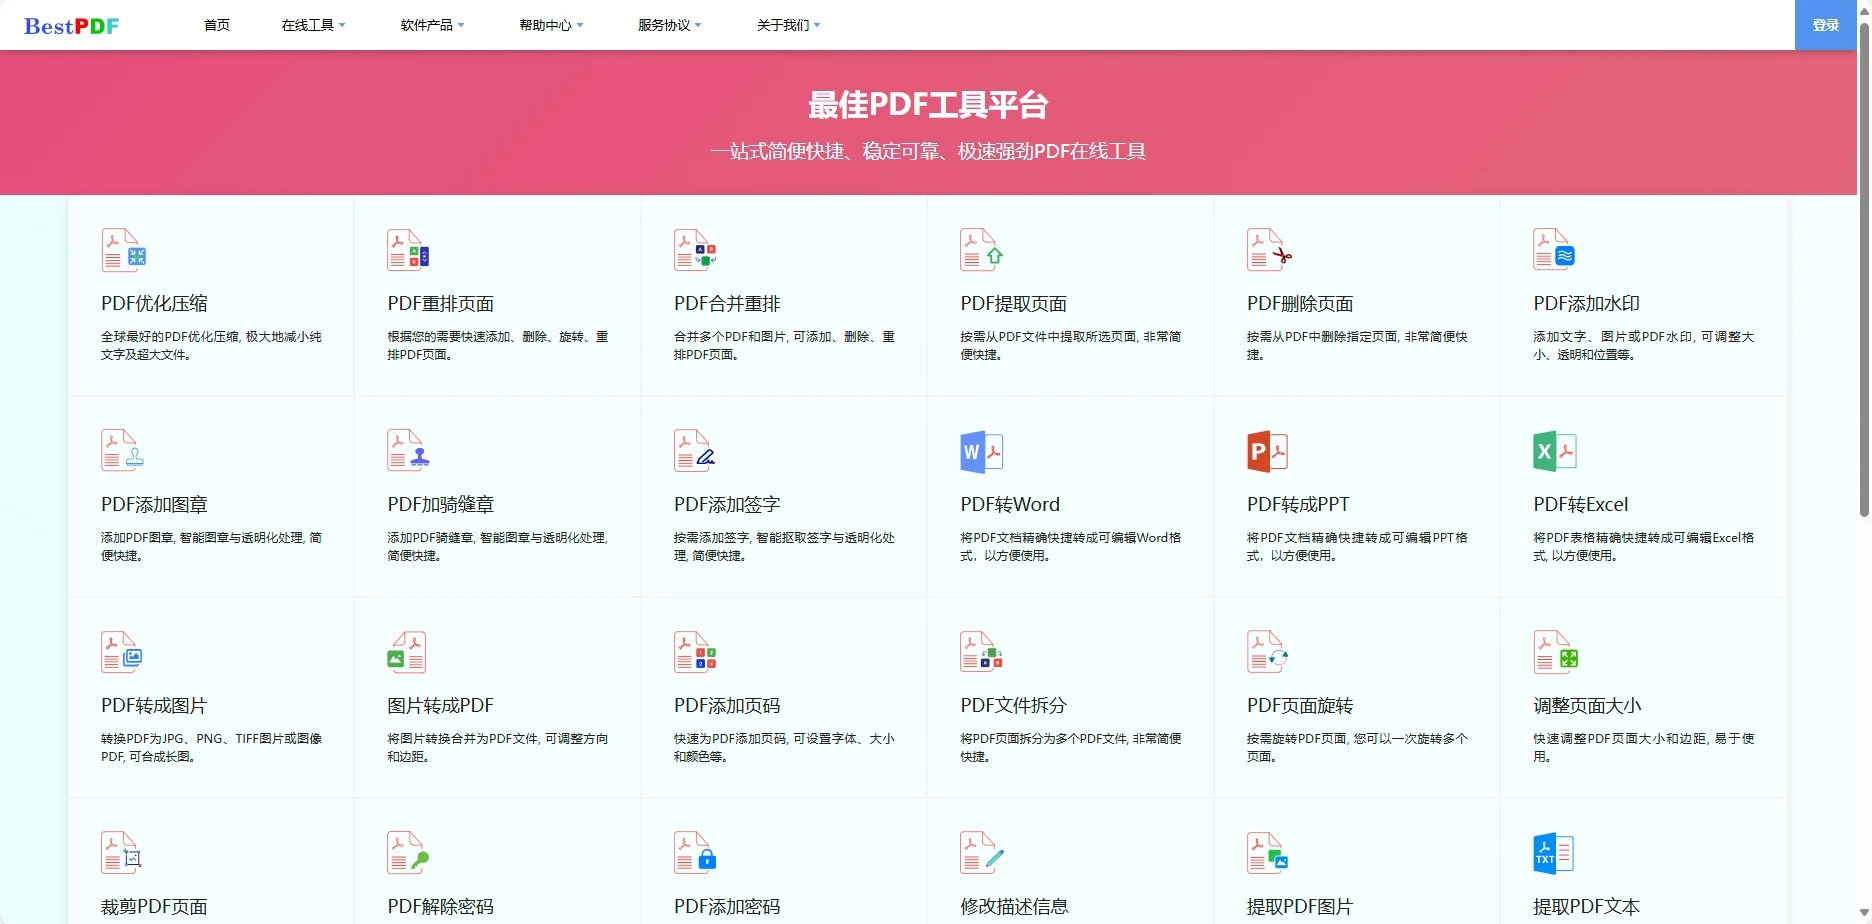Click the PDF优化压缩 tool icon
Screen dimensions: 1872x924
[x=124, y=250]
